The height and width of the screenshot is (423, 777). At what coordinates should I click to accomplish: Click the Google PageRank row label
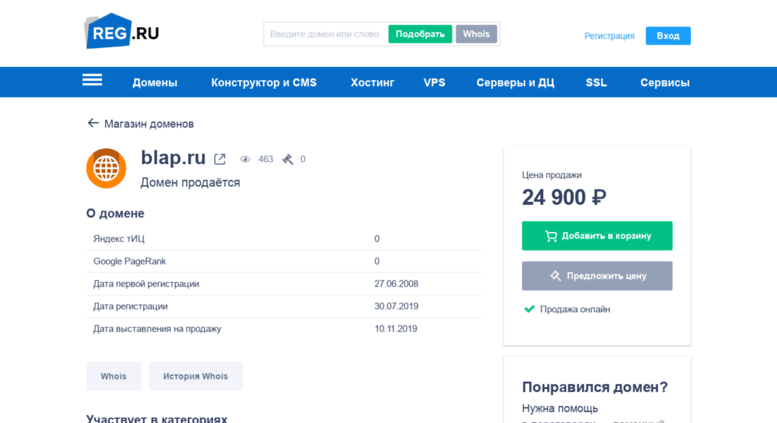(x=129, y=261)
